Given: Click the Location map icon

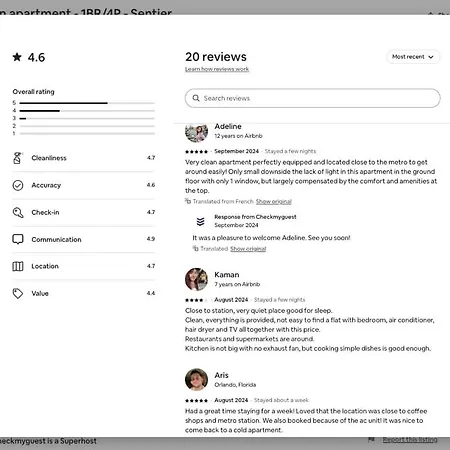Looking at the screenshot, I should click(x=18, y=266).
